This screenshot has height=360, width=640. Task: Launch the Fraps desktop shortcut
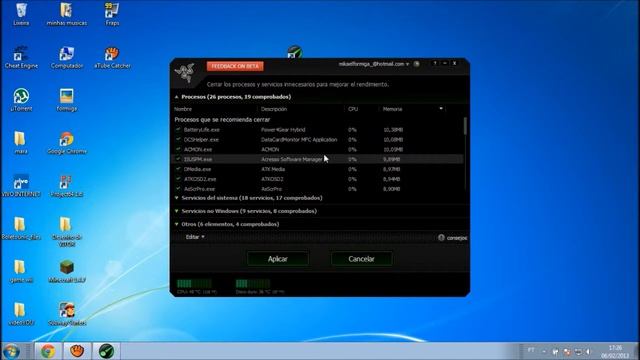tap(112, 14)
